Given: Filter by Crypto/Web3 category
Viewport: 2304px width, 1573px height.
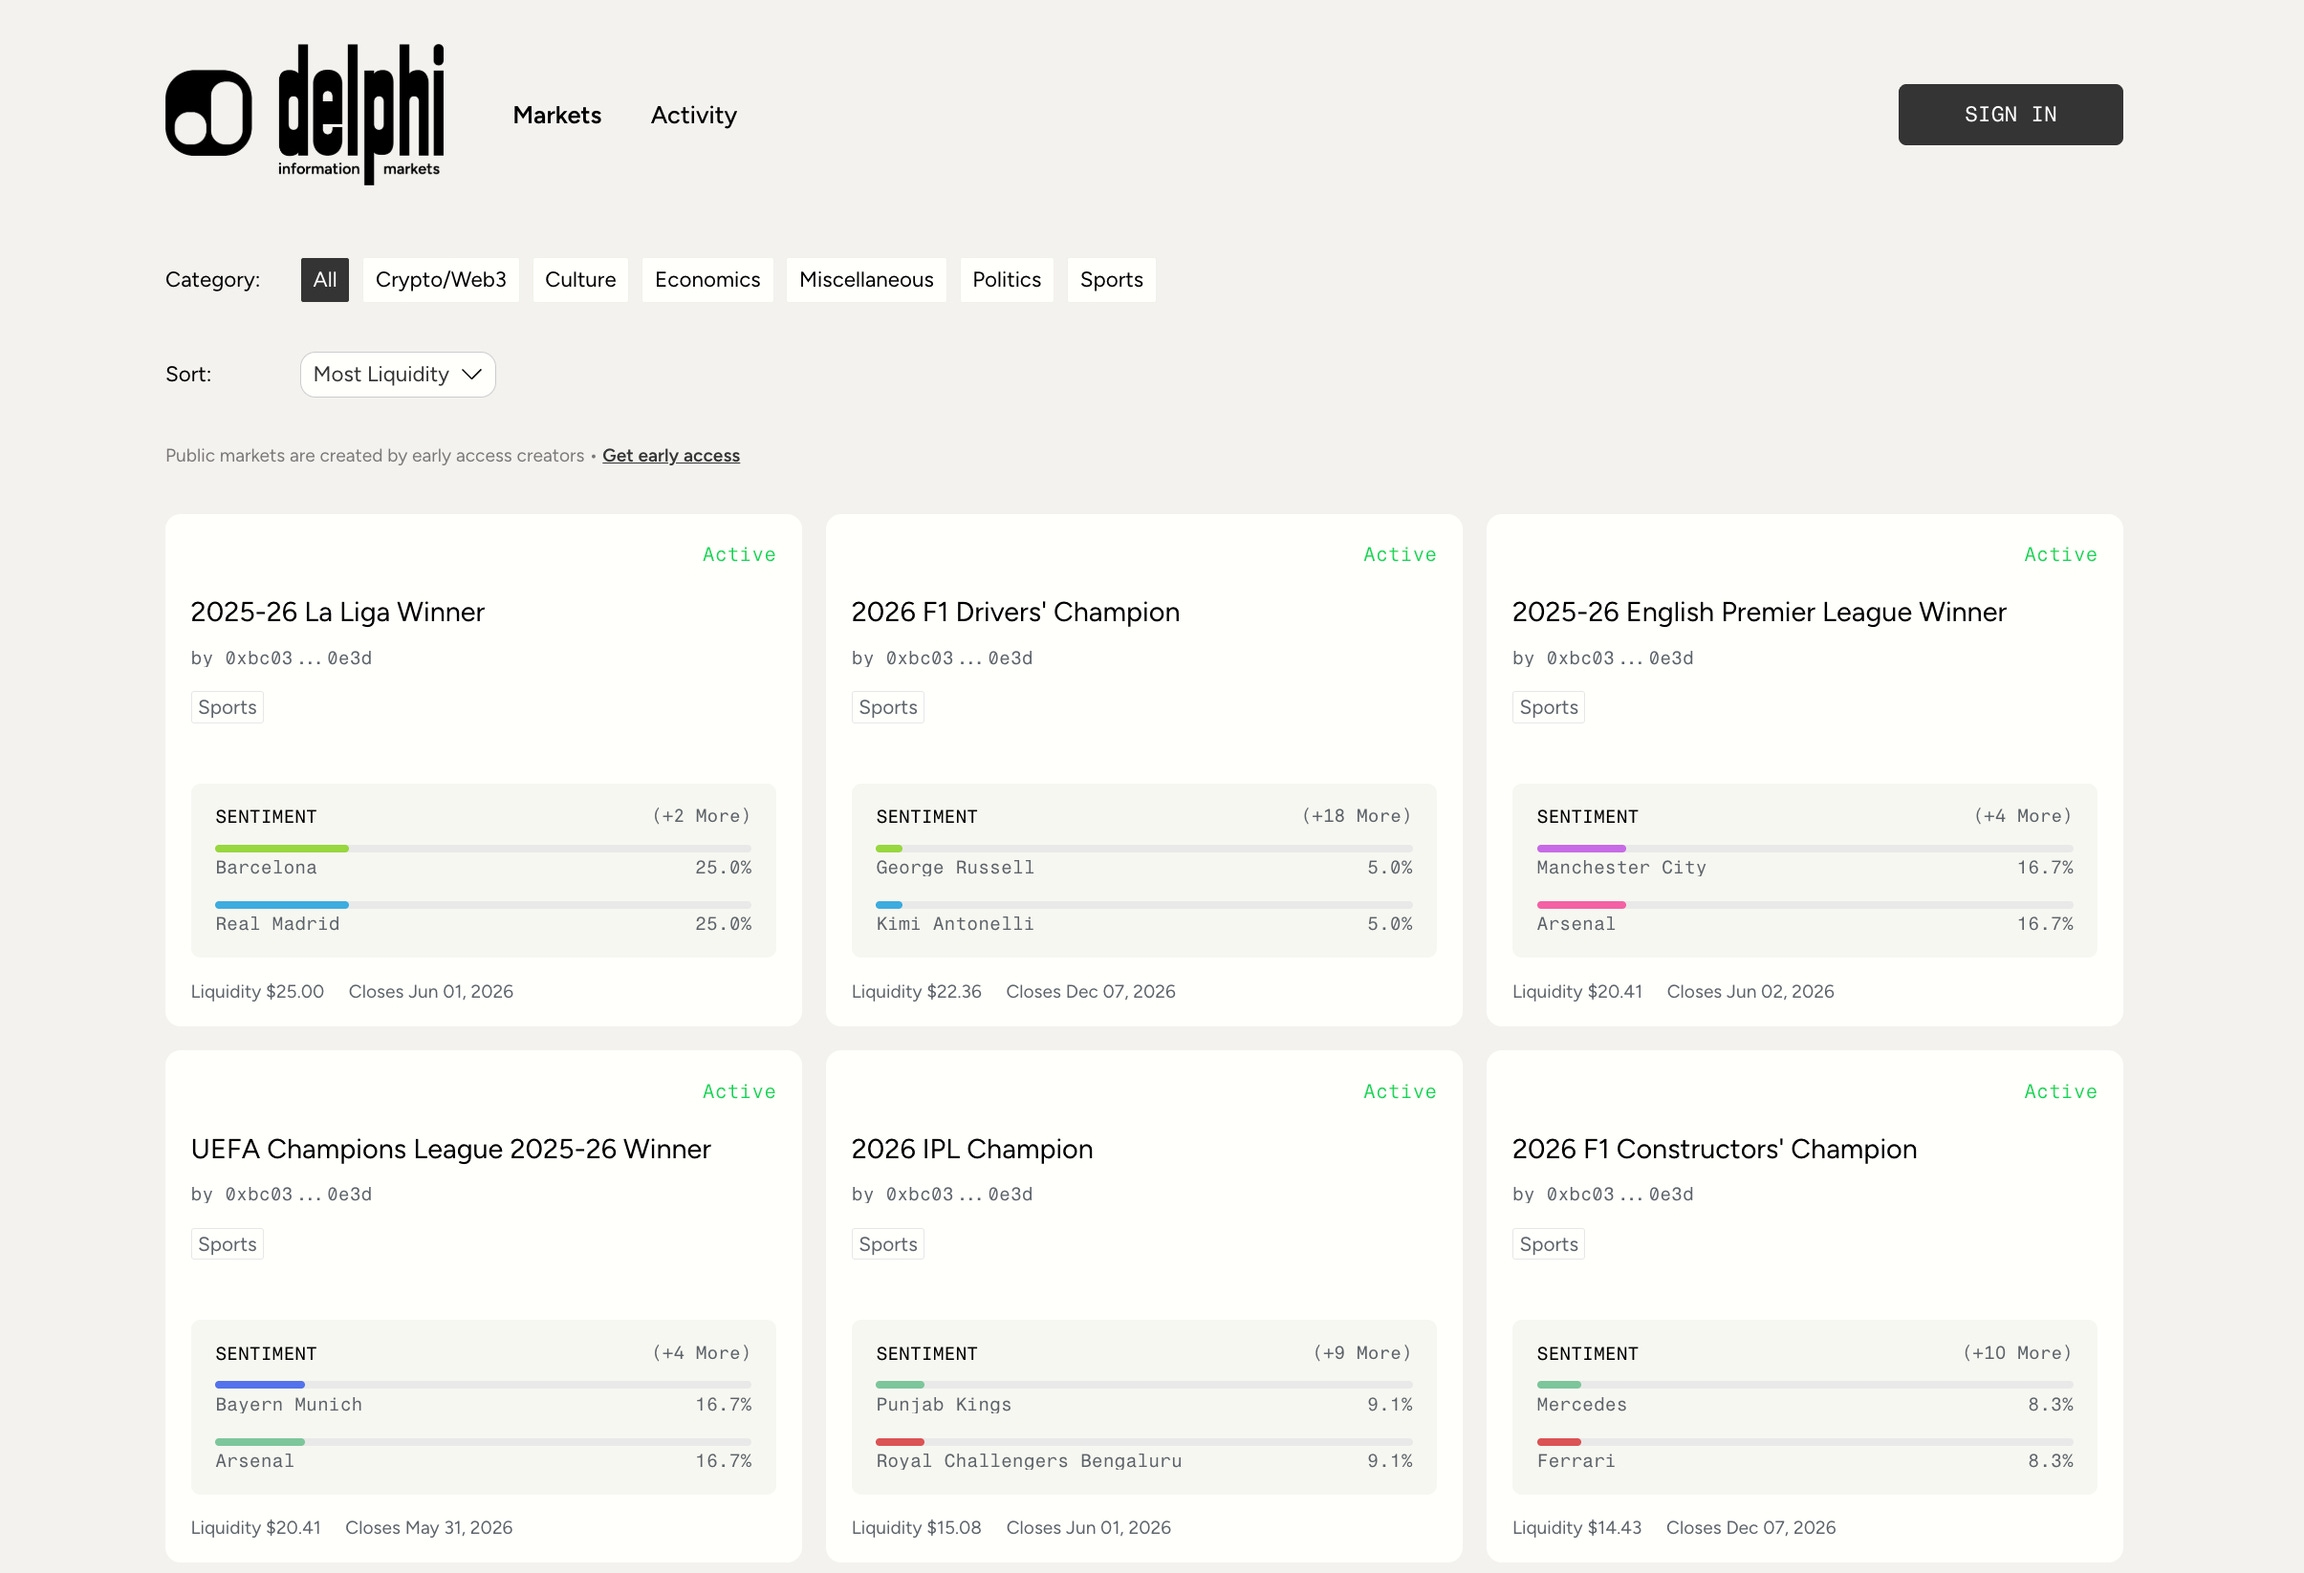Looking at the screenshot, I should pos(440,280).
